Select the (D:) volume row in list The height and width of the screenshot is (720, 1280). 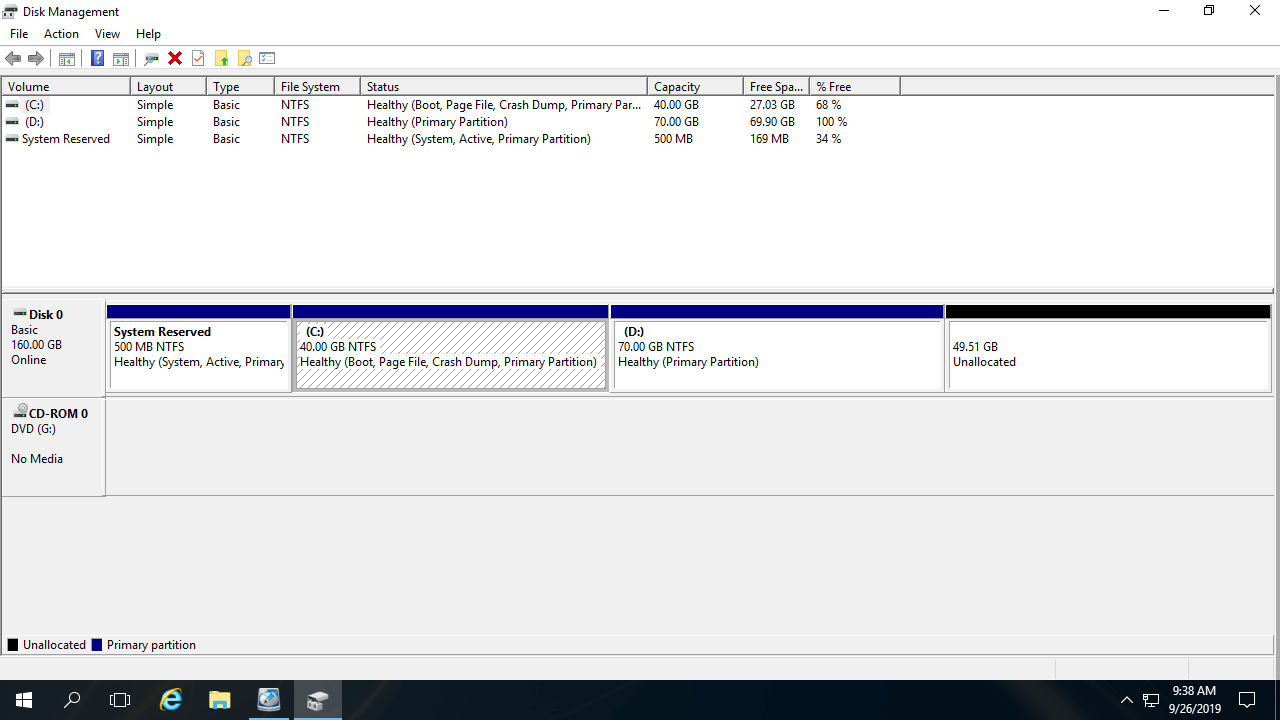pos(35,122)
